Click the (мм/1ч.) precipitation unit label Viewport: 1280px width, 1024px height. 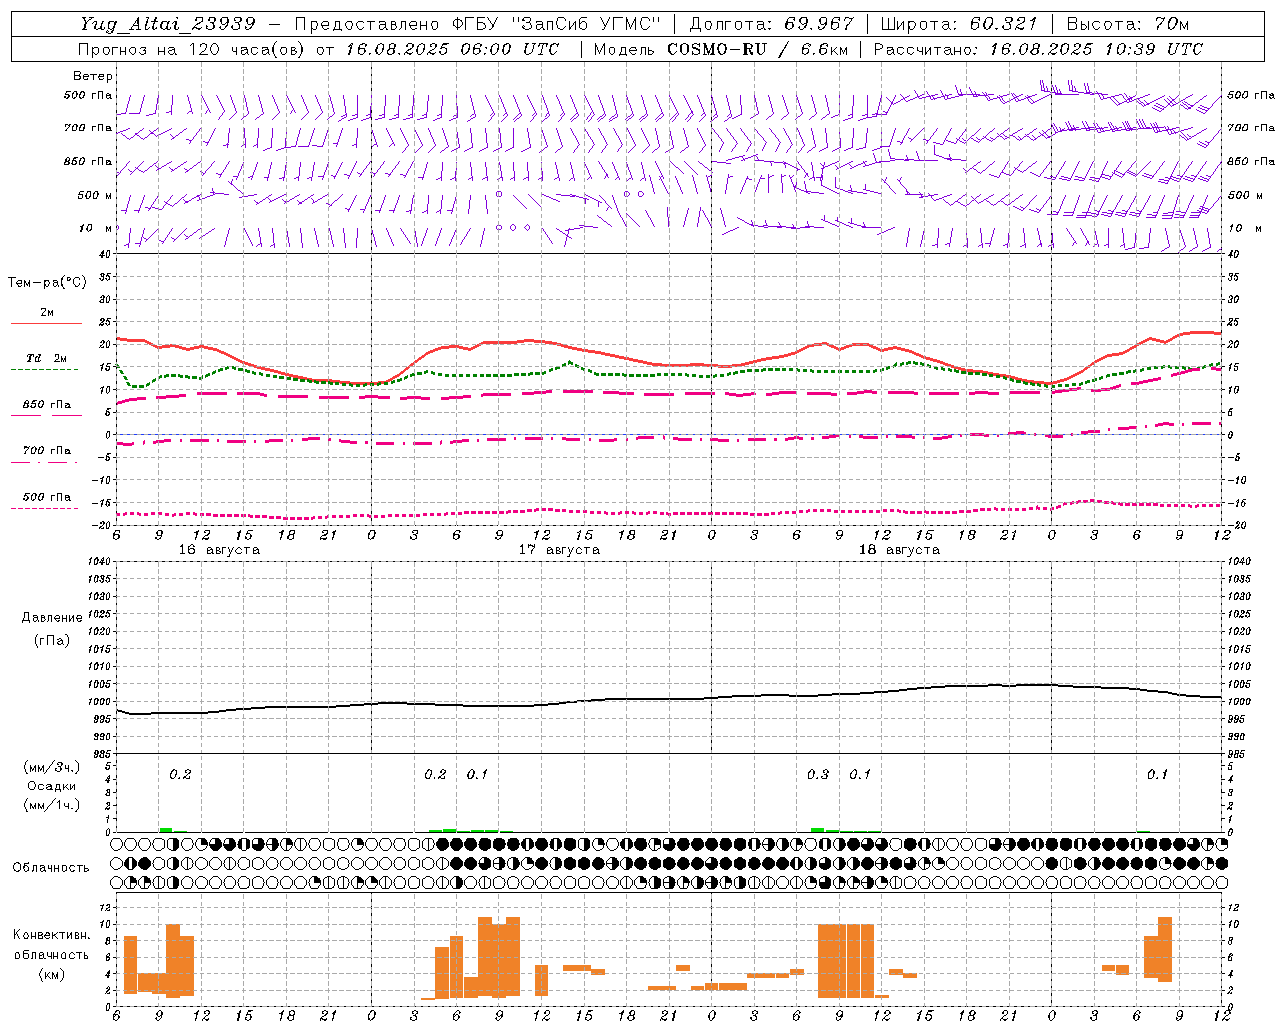point(52,805)
